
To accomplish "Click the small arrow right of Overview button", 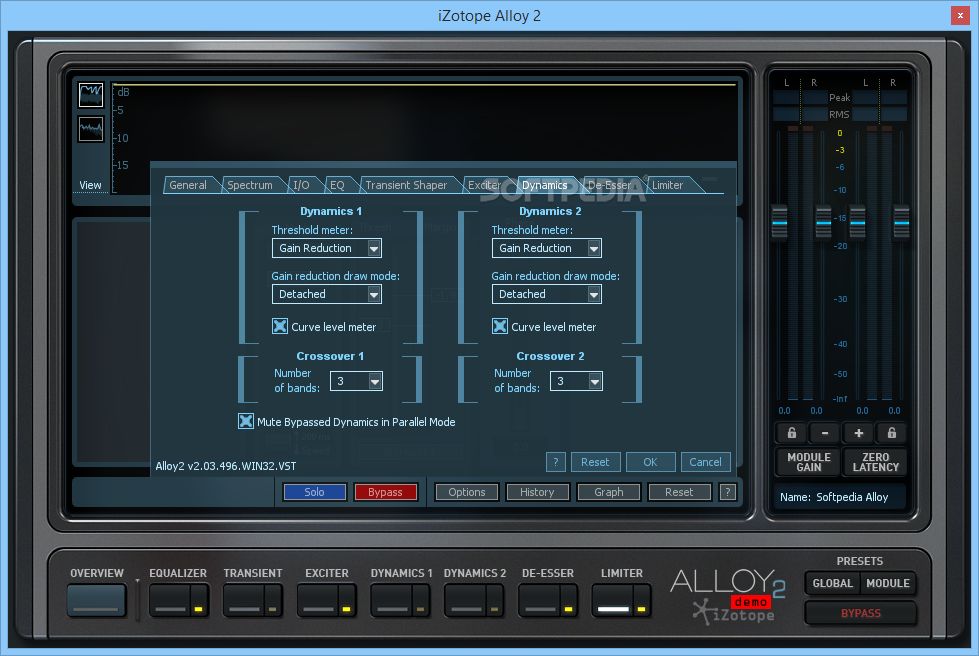I will (137, 581).
